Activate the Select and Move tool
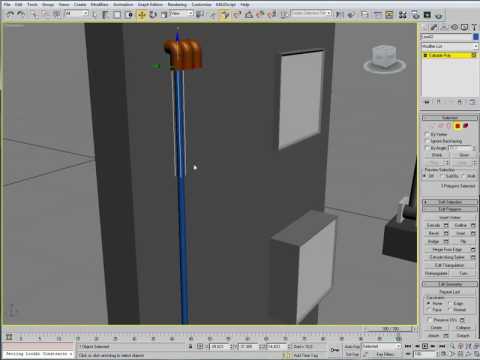The height and width of the screenshot is (360, 480). coord(142,15)
